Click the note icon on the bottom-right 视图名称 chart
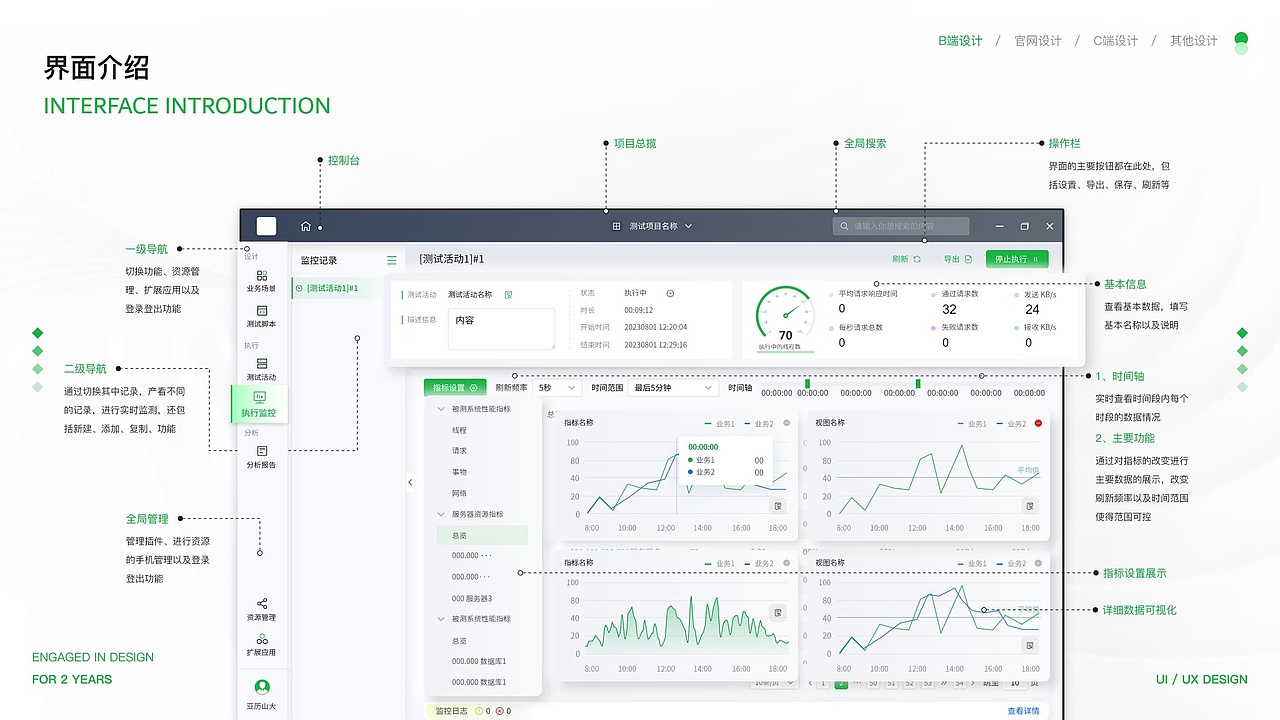1280x720 pixels. pyautogui.click(x=1030, y=645)
